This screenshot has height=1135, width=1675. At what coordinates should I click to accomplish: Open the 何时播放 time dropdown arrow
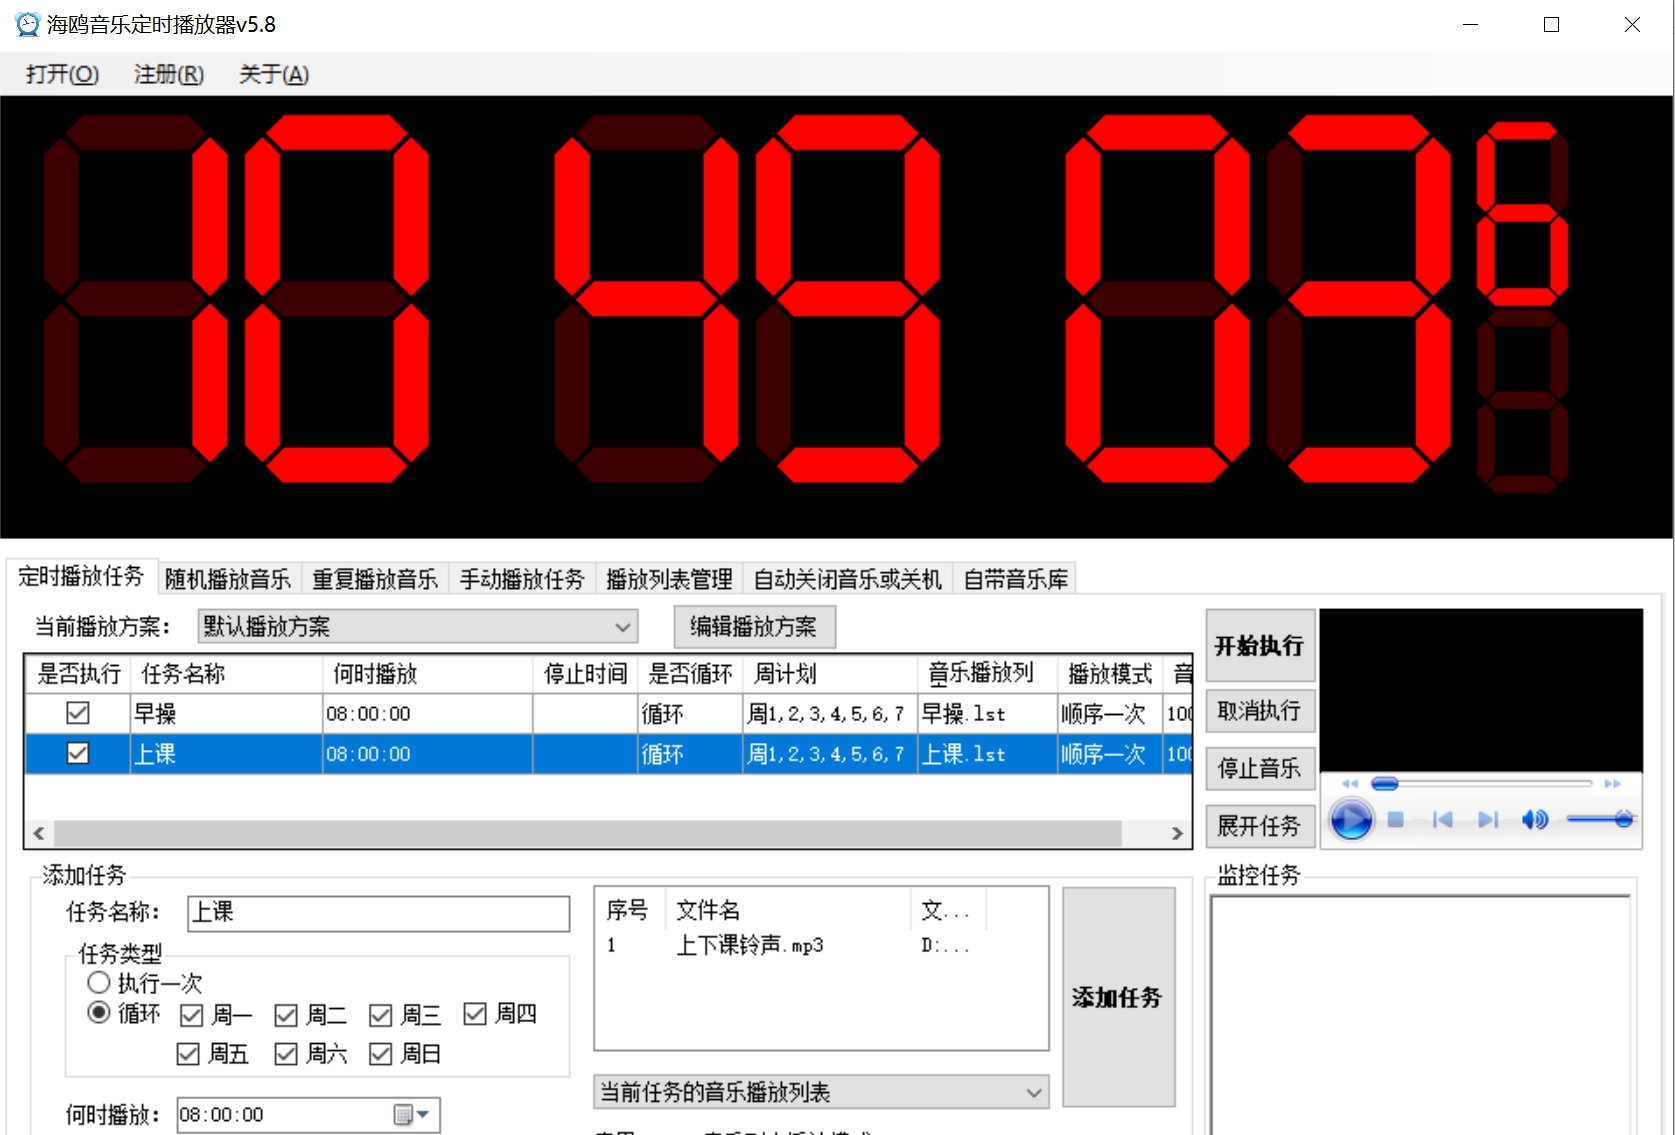click(x=421, y=1114)
